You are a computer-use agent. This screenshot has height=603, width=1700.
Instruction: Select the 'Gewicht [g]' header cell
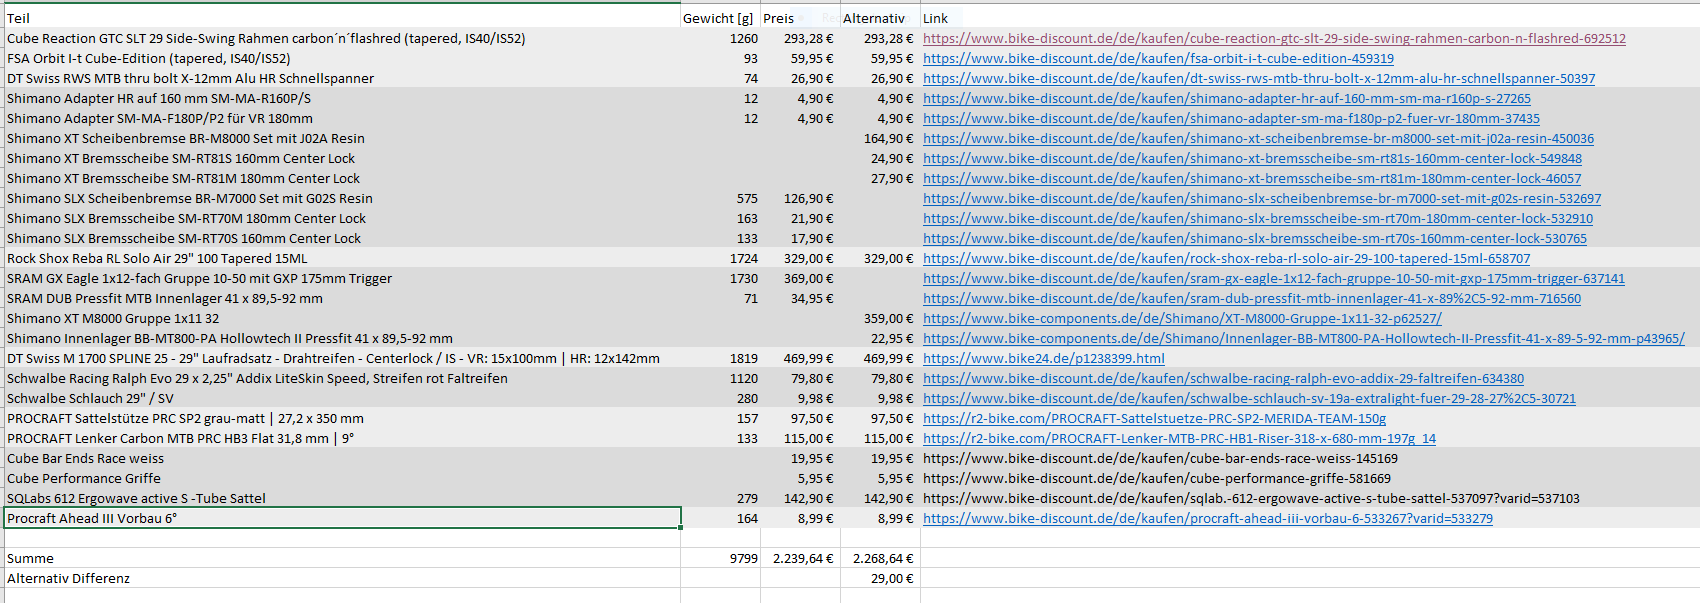pos(720,18)
